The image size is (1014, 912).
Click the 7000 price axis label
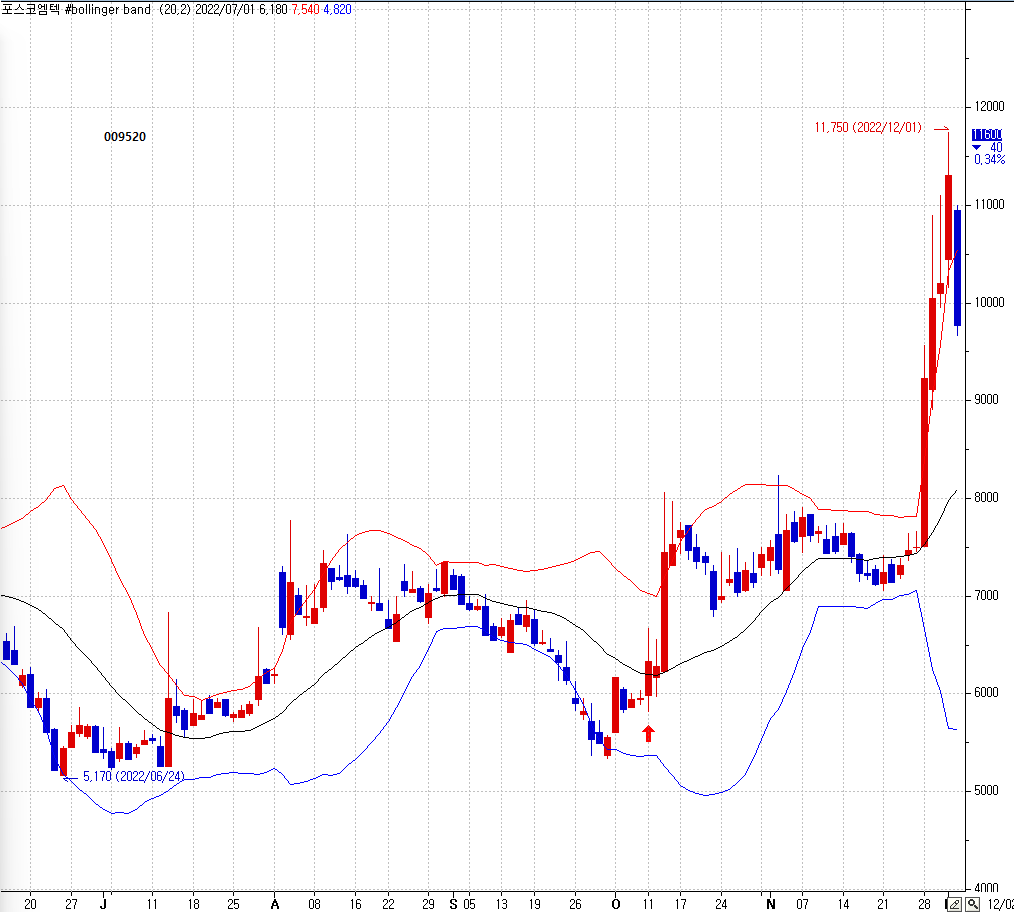[x=986, y=595]
